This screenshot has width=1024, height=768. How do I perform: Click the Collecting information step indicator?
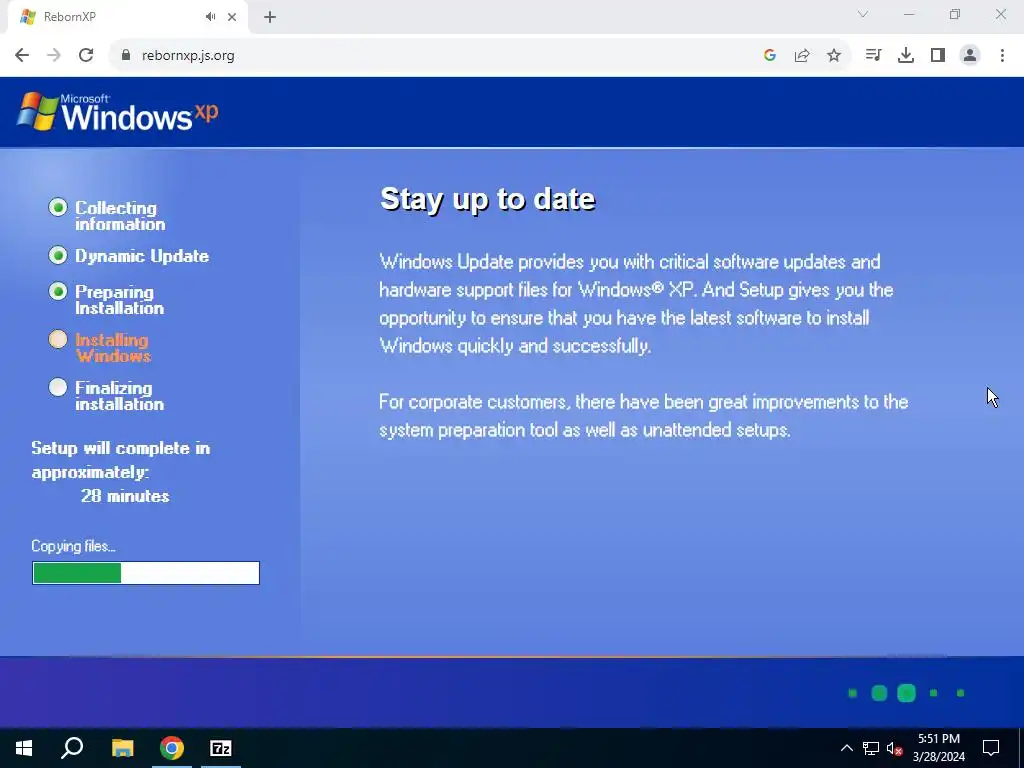click(58, 208)
